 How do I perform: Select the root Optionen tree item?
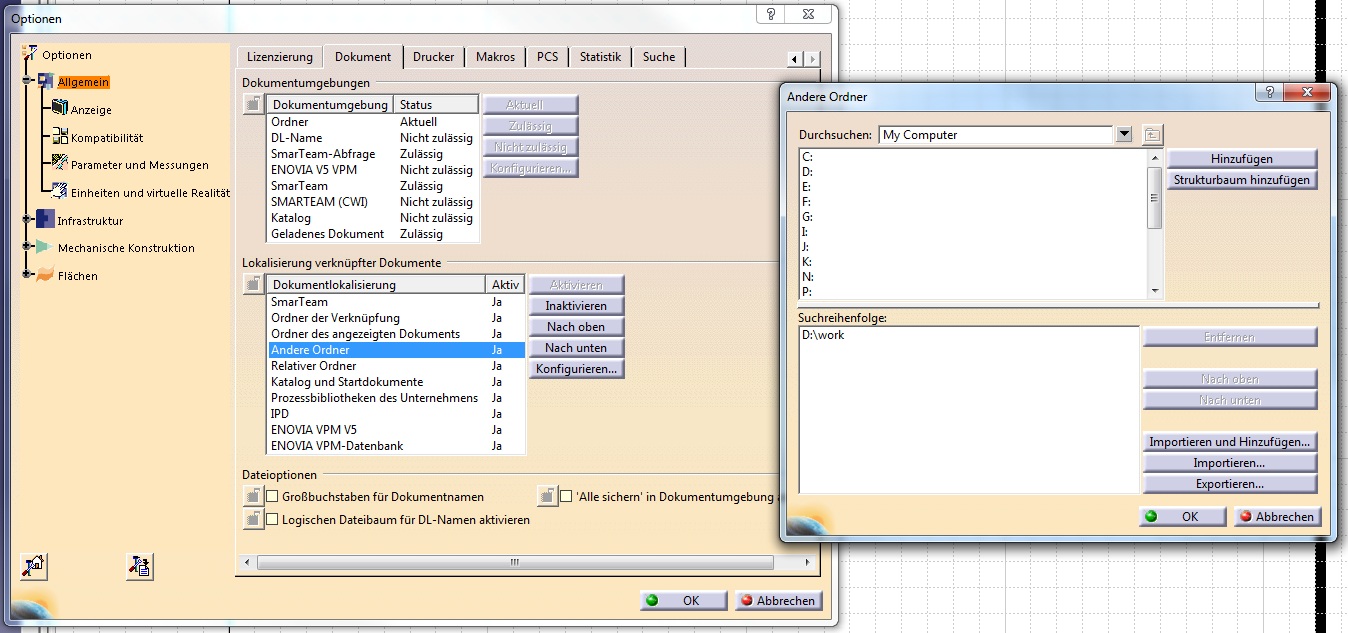67,55
